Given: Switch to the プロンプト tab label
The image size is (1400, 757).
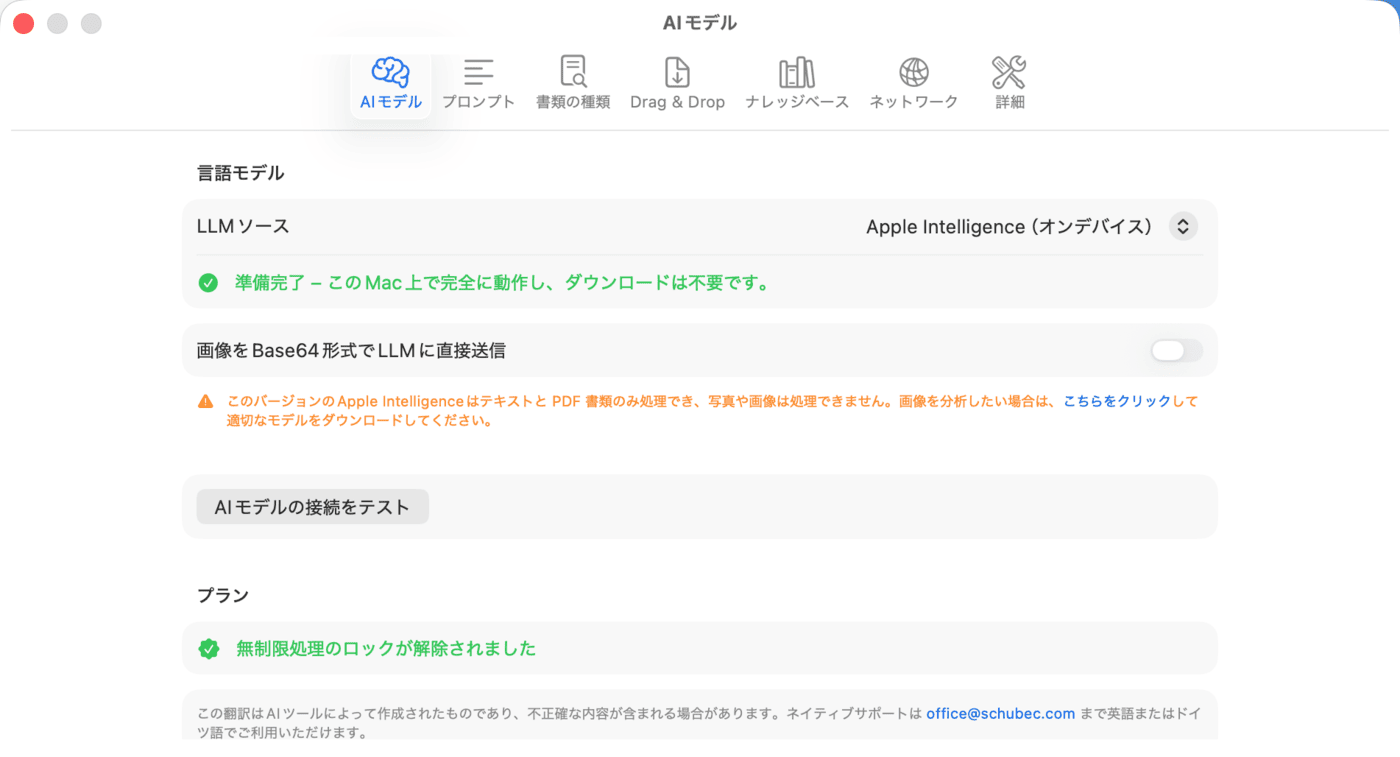Looking at the screenshot, I should point(479,102).
